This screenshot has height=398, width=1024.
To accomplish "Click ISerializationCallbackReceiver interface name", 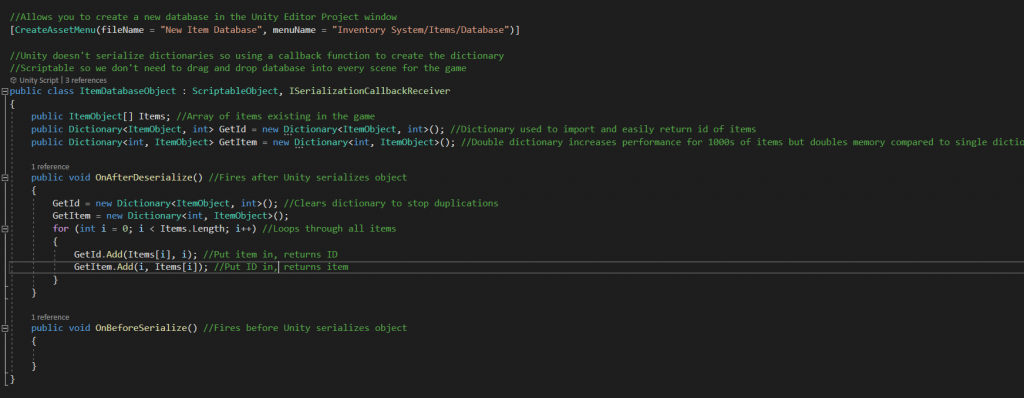I will 364,91.
